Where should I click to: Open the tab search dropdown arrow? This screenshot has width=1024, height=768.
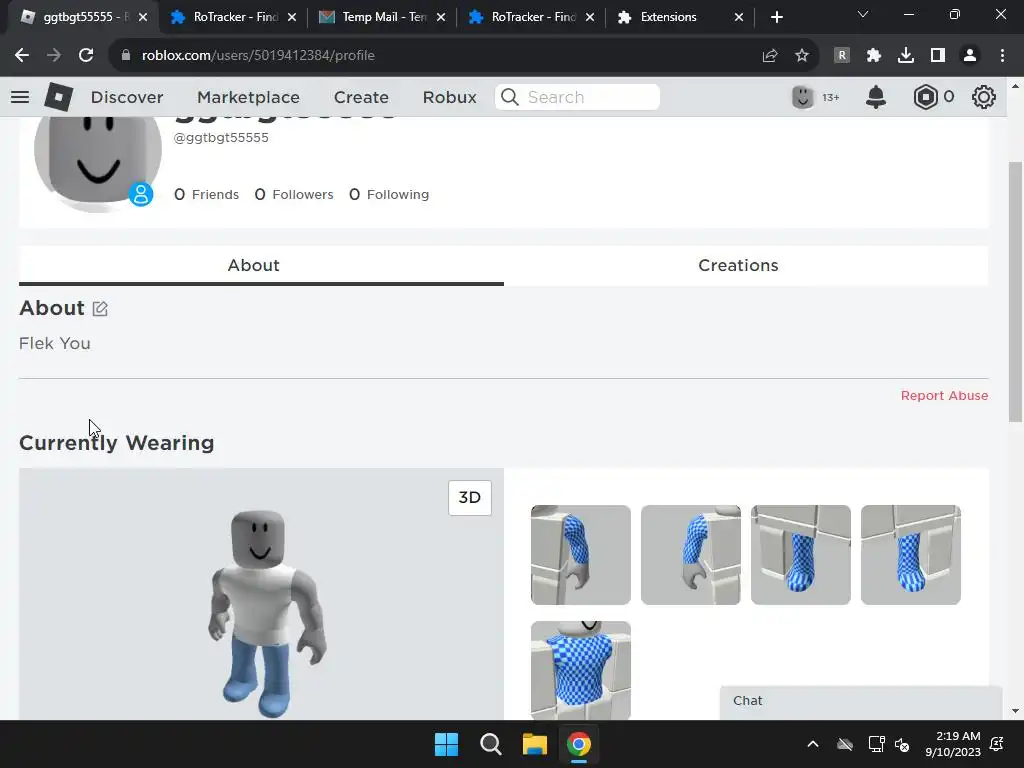(863, 14)
